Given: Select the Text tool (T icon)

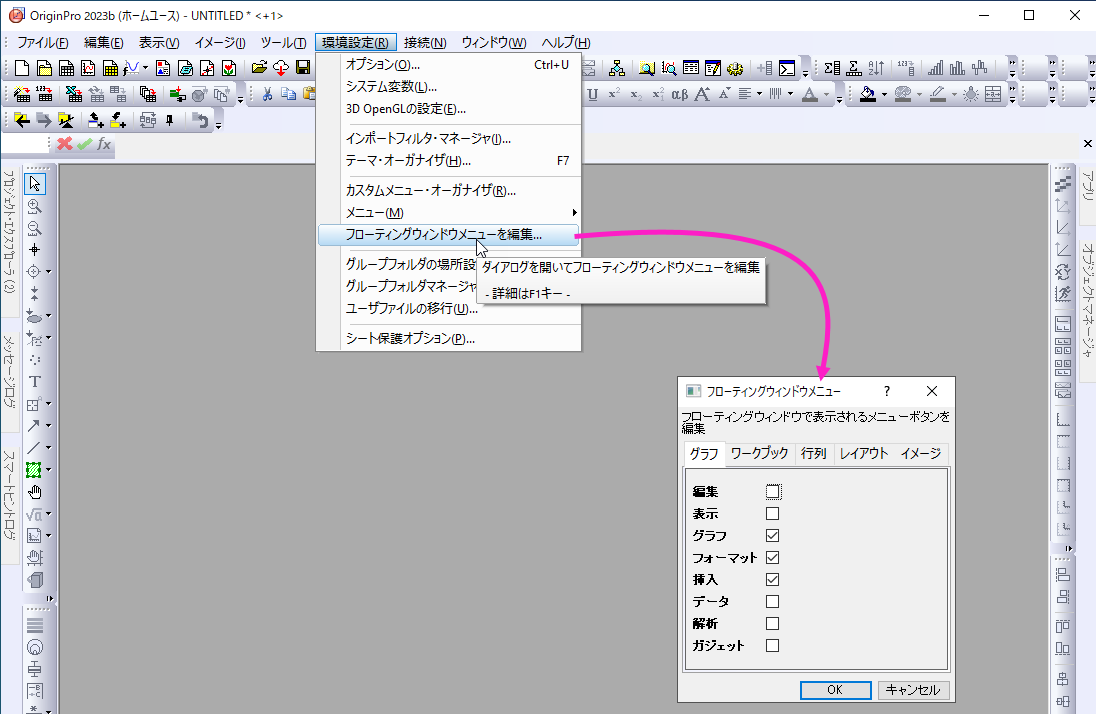Looking at the screenshot, I should click(x=34, y=382).
